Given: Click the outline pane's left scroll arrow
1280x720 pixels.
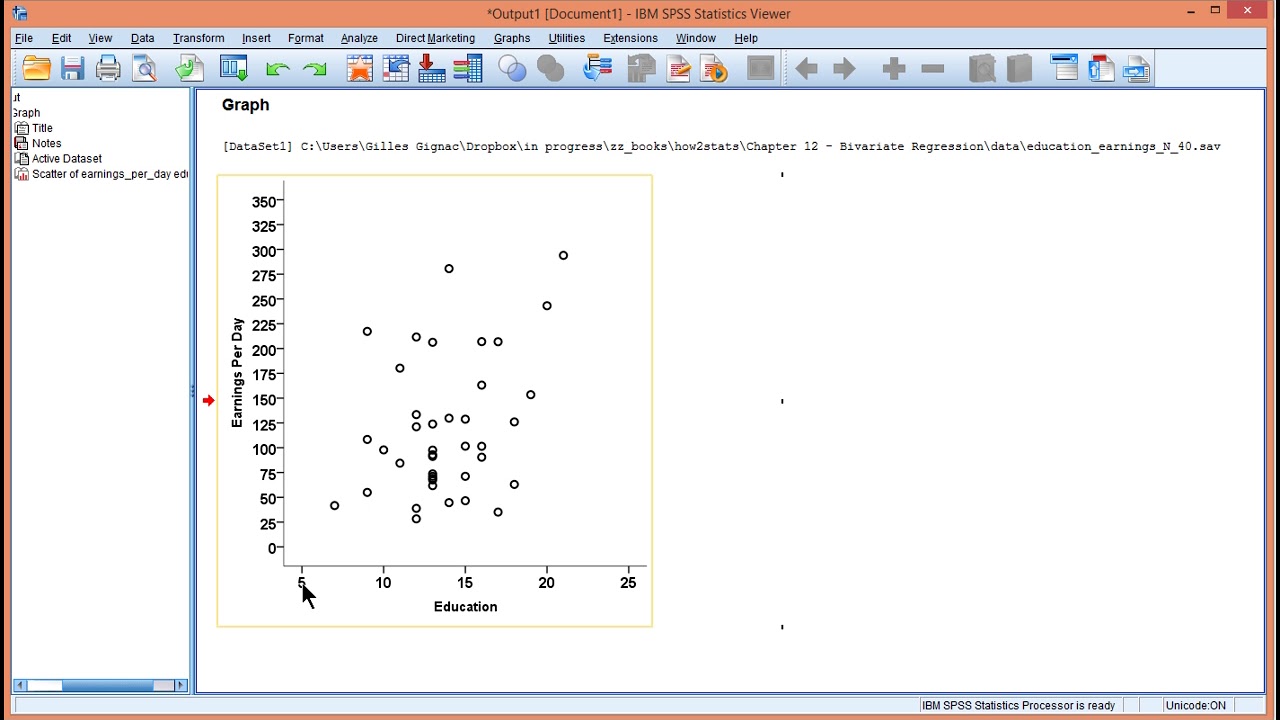Looking at the screenshot, I should point(19,685).
